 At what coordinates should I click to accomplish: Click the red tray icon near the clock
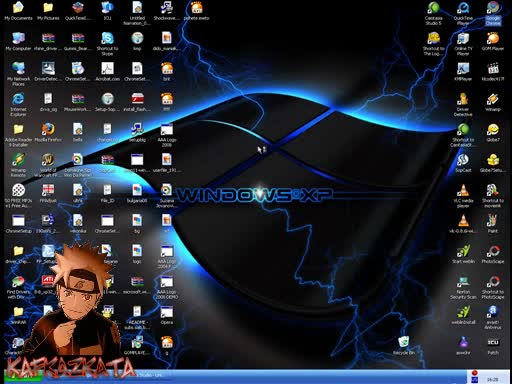coord(475,373)
